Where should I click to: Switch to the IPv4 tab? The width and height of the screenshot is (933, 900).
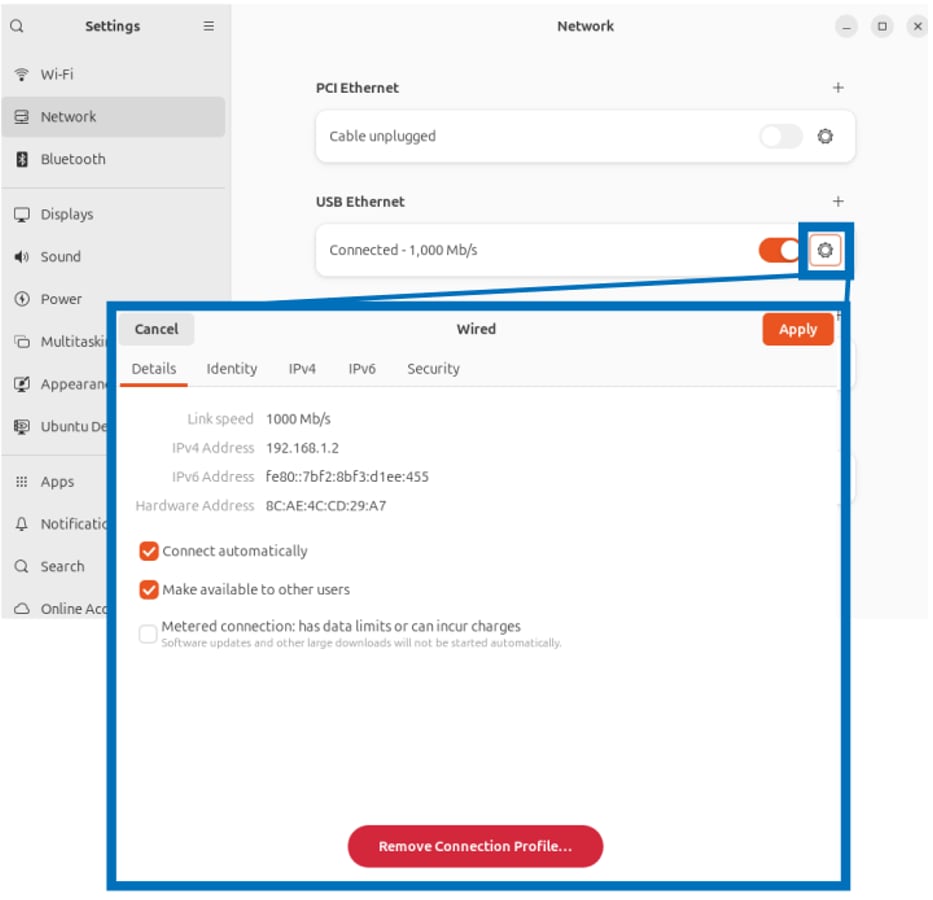302,369
